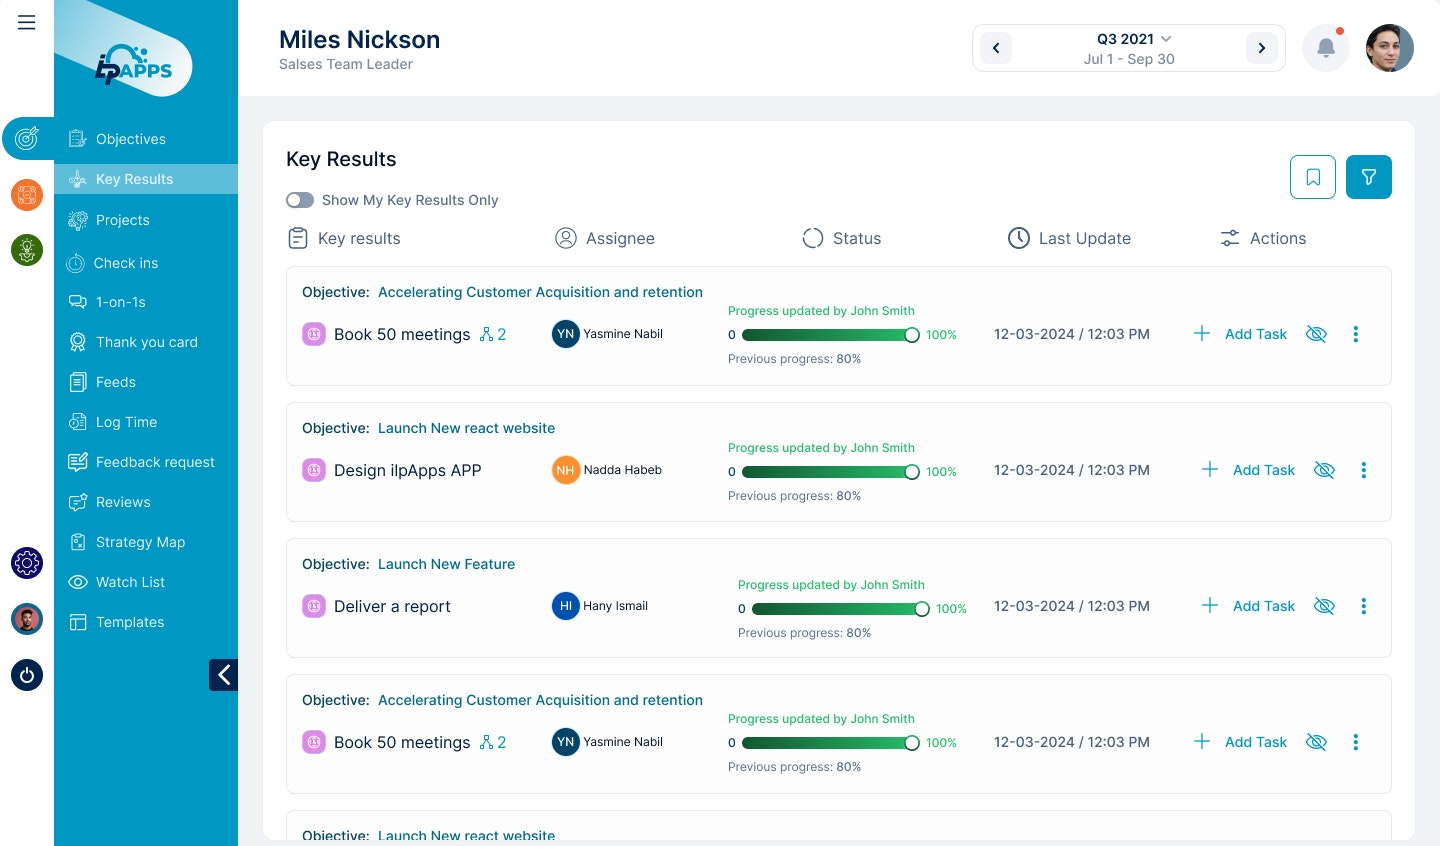Open the small user avatar in the left rail
Viewport: 1440px width, 846px height.
tap(27, 619)
